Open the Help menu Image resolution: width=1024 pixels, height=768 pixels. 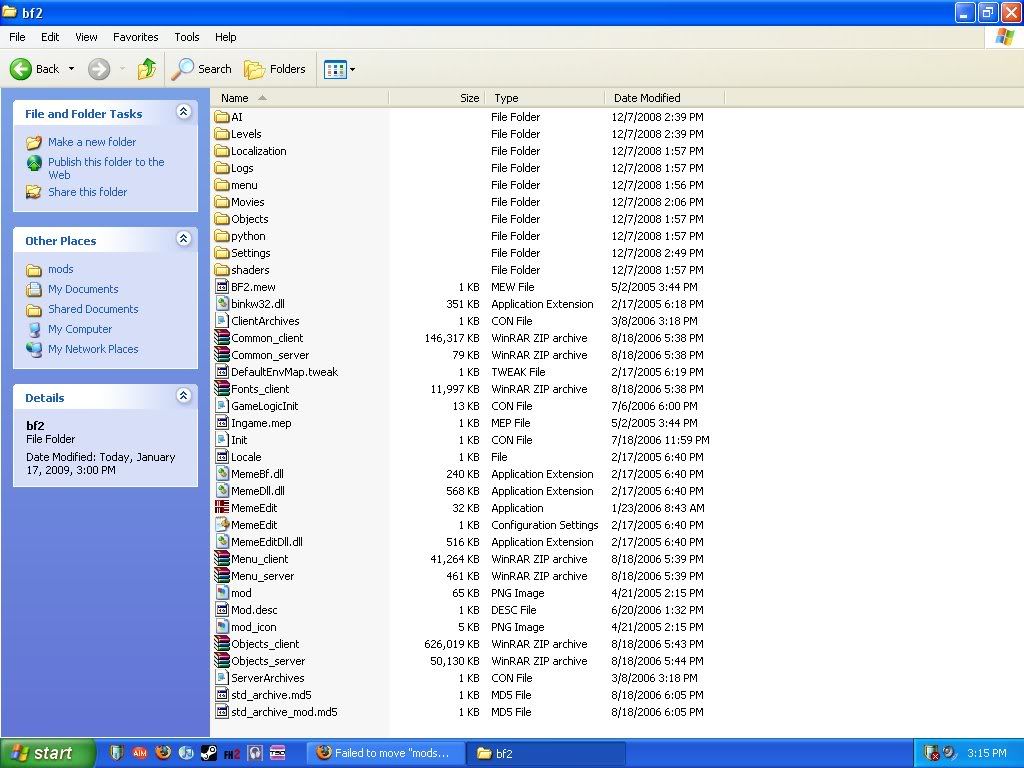(225, 37)
